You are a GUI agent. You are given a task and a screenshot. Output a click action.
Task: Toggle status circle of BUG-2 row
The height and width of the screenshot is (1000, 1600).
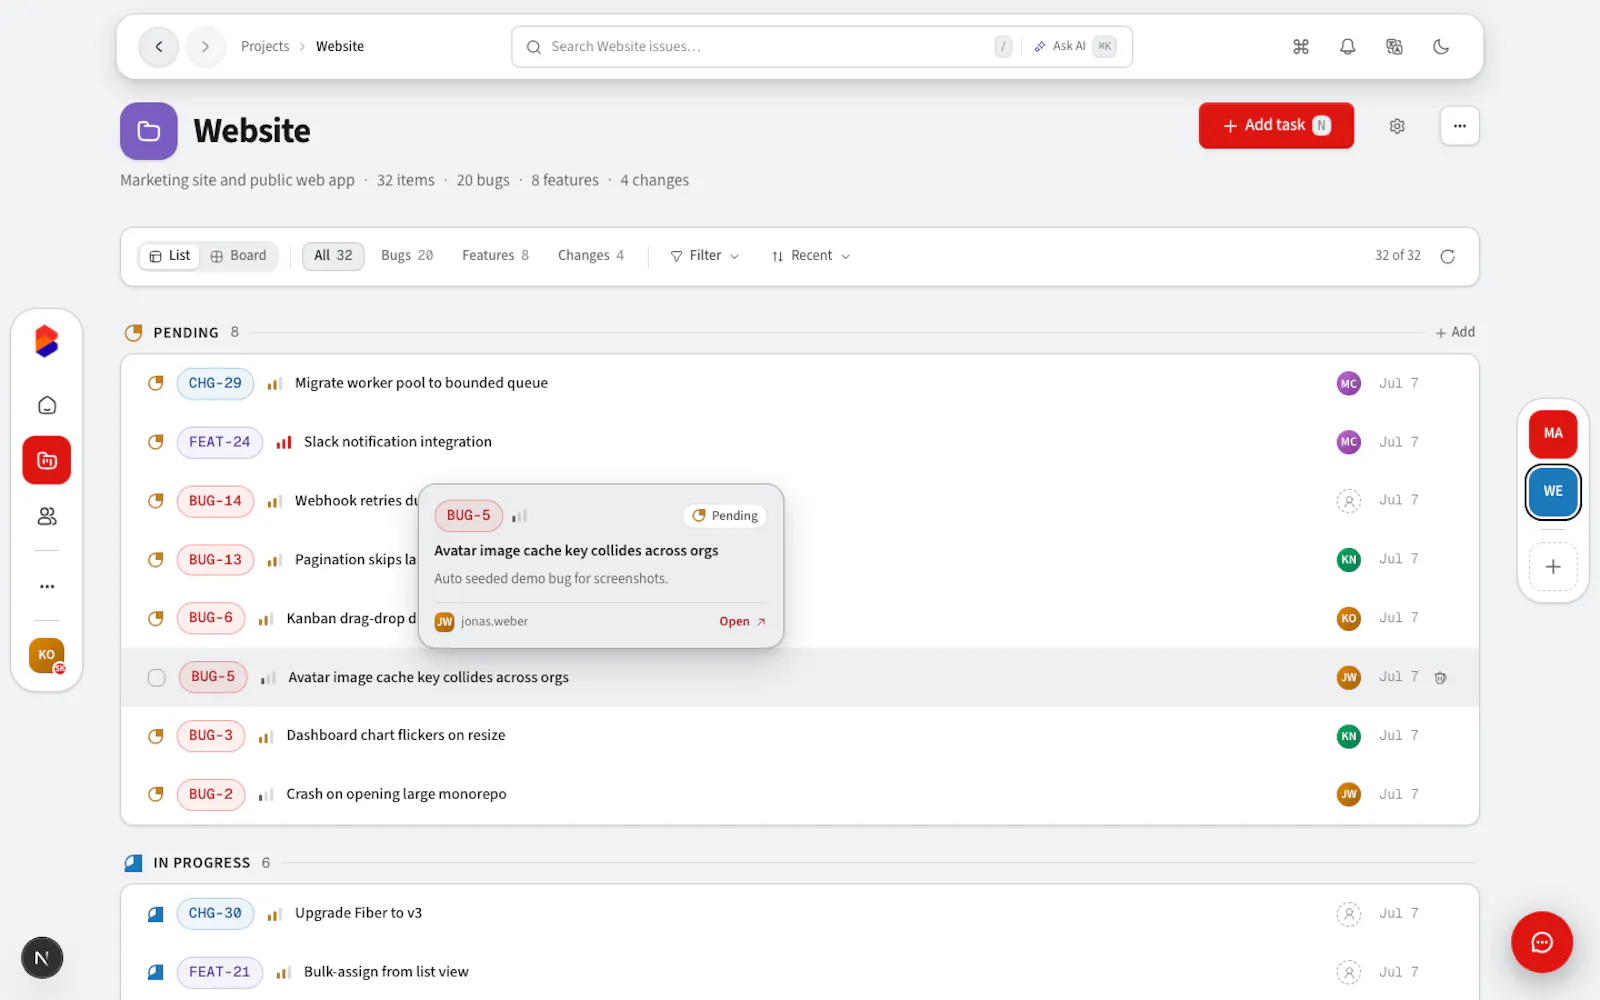pyautogui.click(x=156, y=794)
